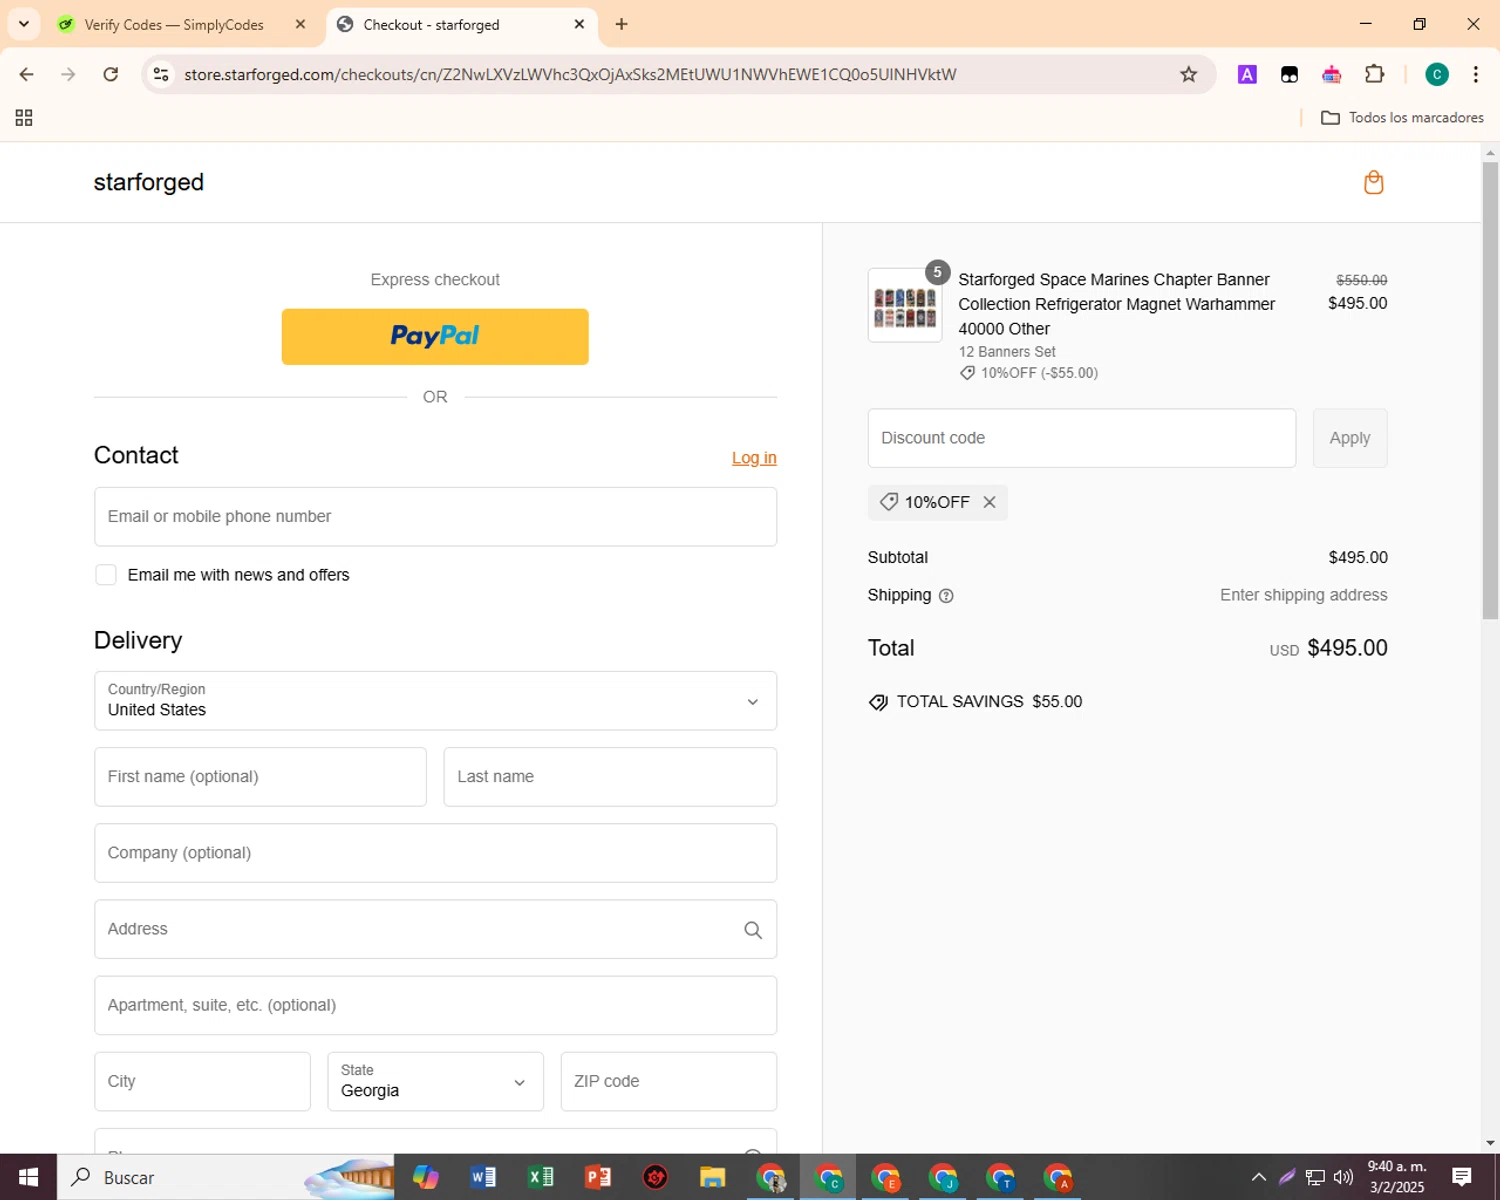Click the Copilot icon on the taskbar
The height and width of the screenshot is (1200, 1500).
426,1177
